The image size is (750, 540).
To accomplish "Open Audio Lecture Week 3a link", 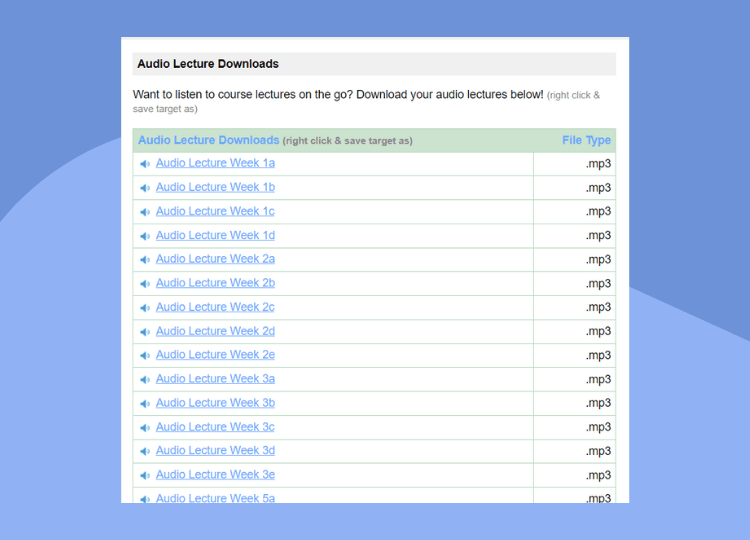I will tap(215, 379).
